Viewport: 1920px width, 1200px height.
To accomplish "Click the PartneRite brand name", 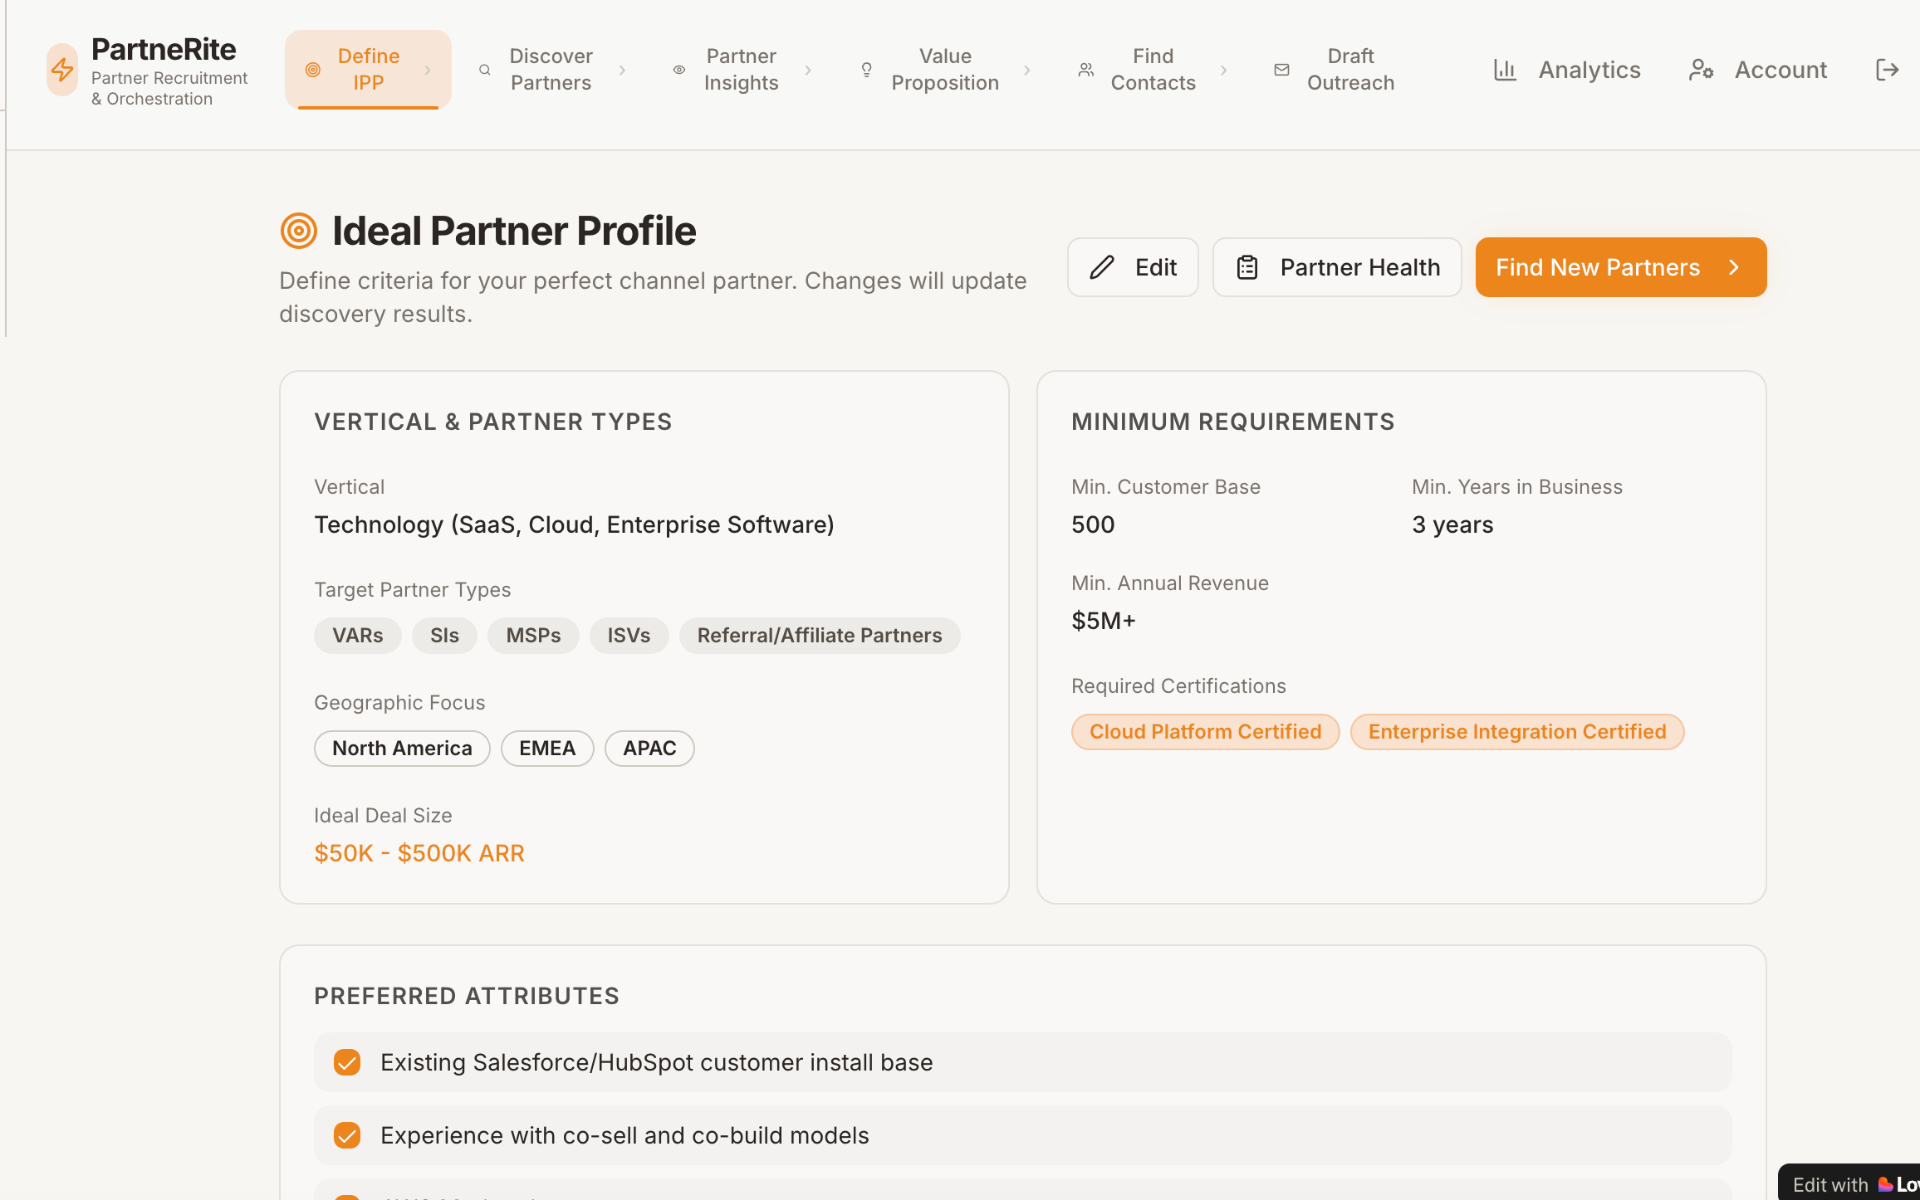I will [x=163, y=49].
